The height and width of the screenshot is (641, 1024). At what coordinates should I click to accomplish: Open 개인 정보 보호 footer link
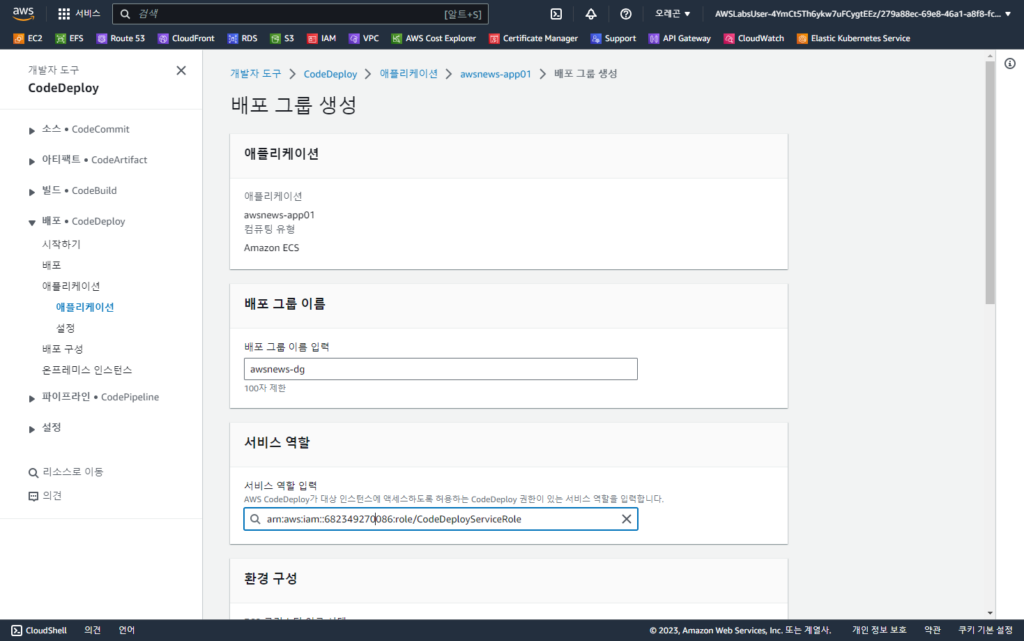point(879,631)
